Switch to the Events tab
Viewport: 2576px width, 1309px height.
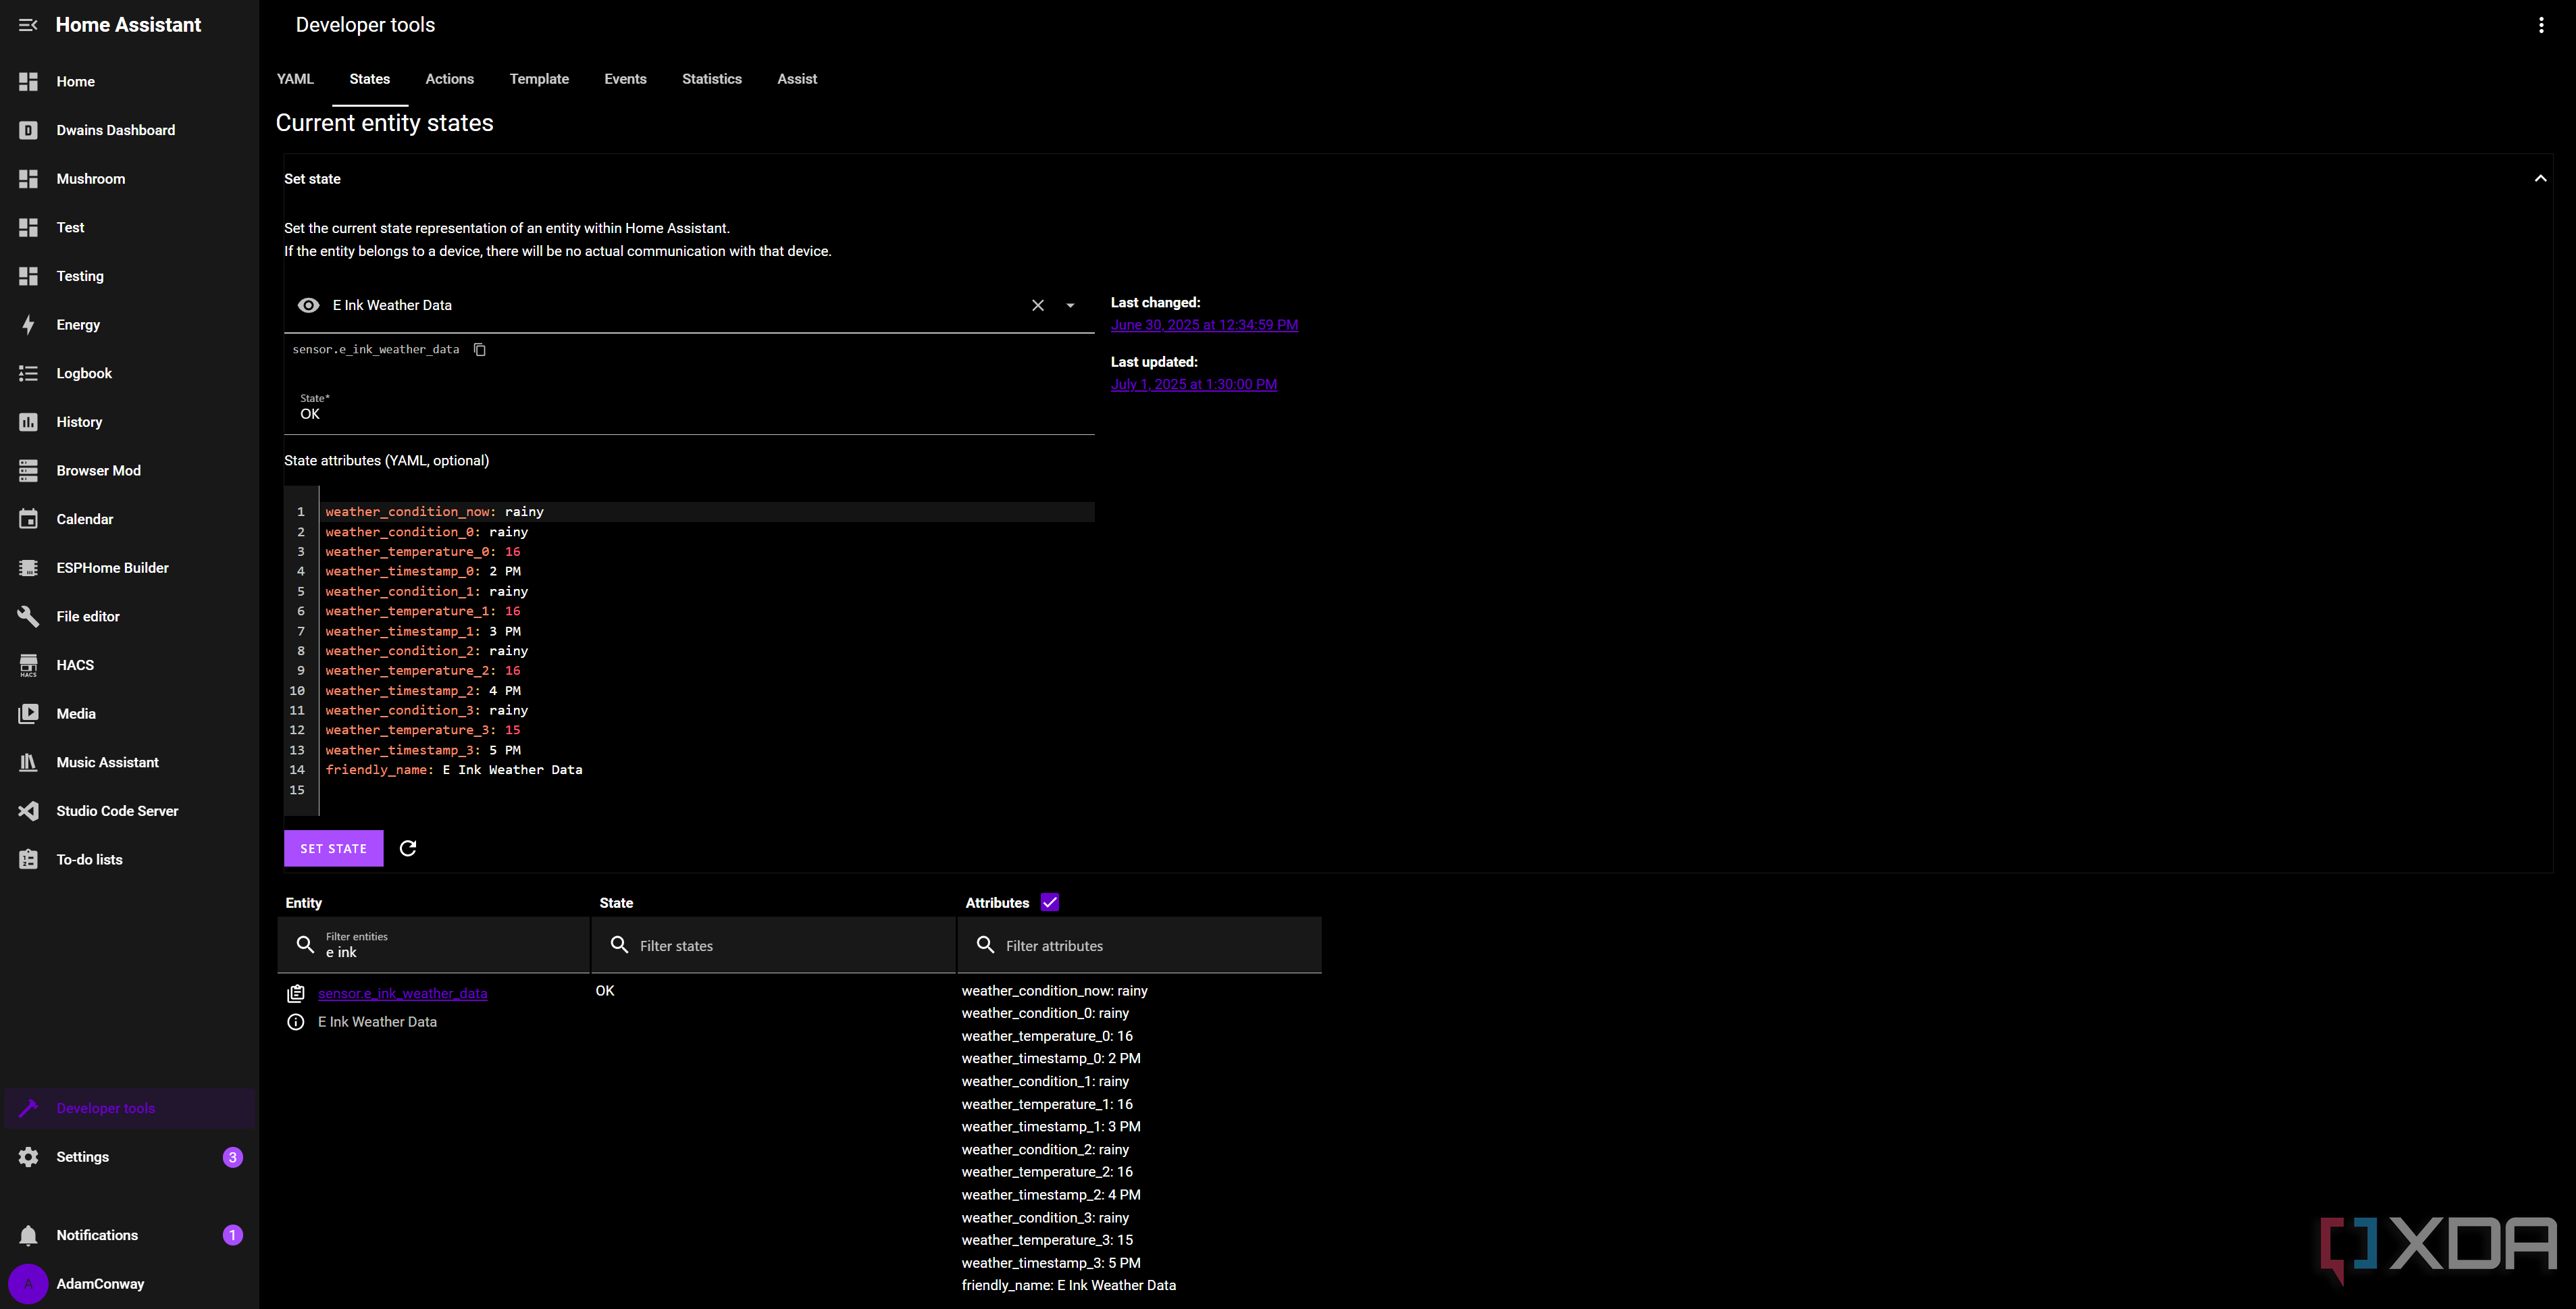625,79
